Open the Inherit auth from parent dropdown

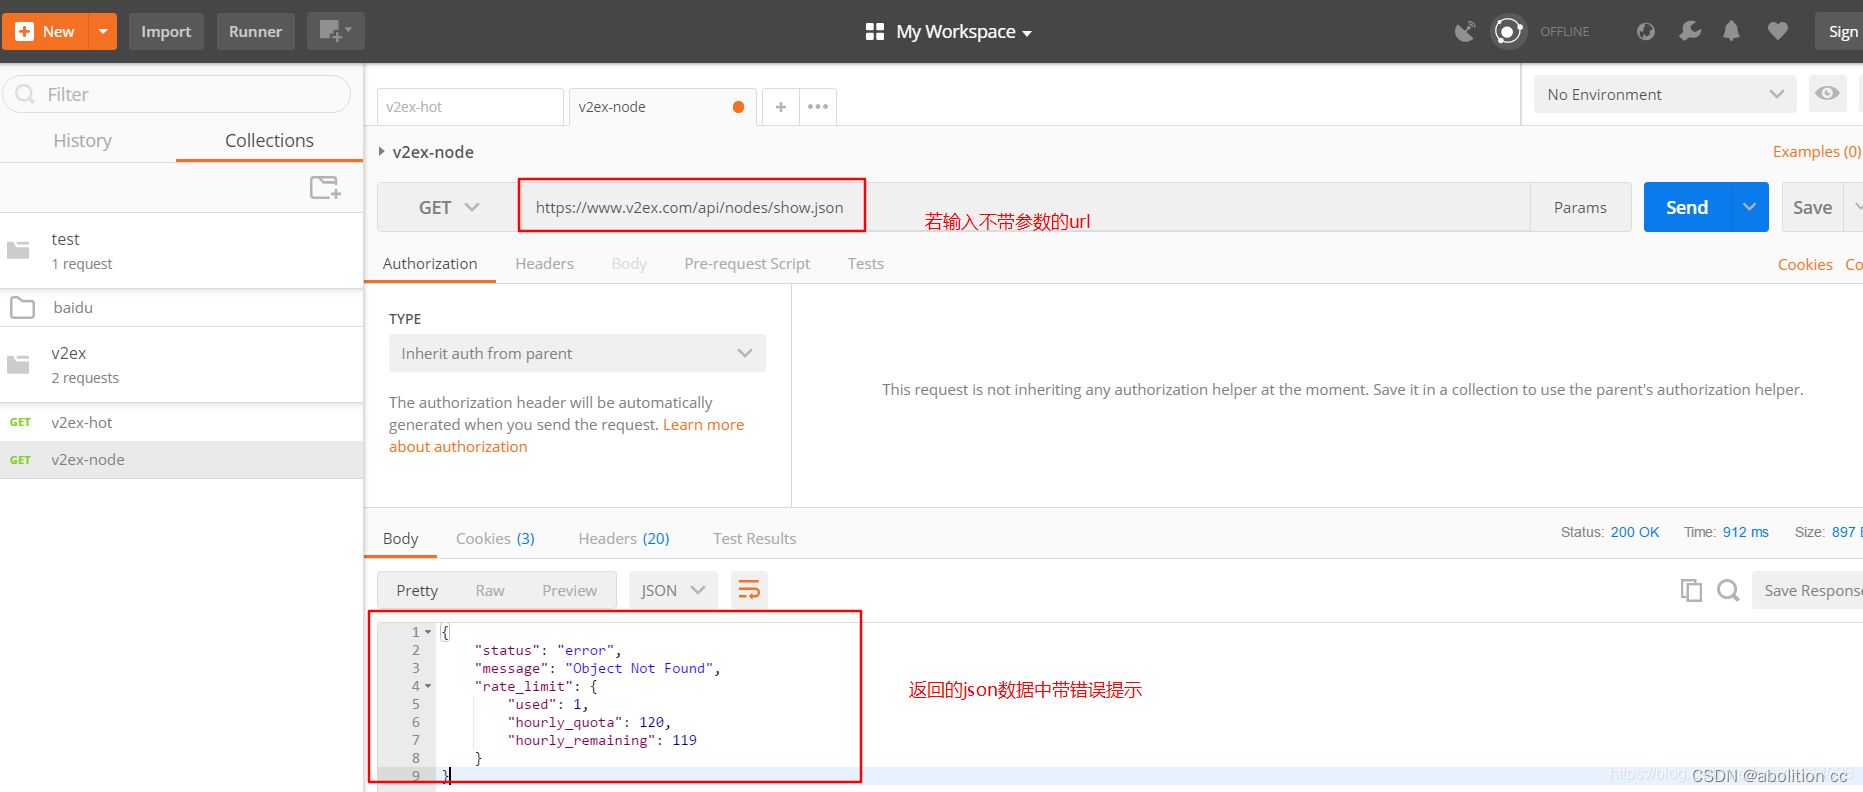coord(577,353)
